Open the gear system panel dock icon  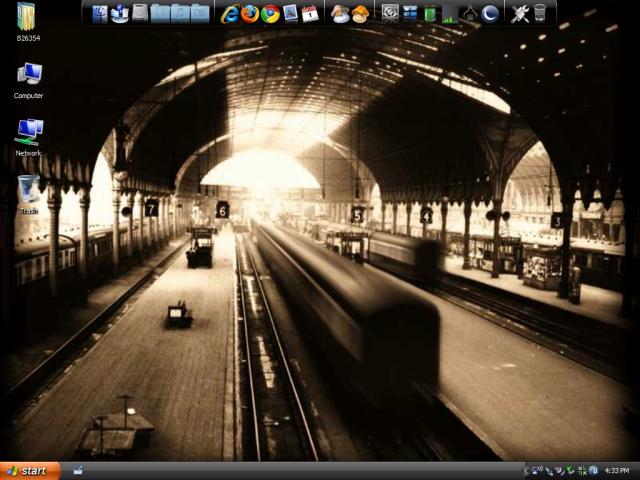390,14
